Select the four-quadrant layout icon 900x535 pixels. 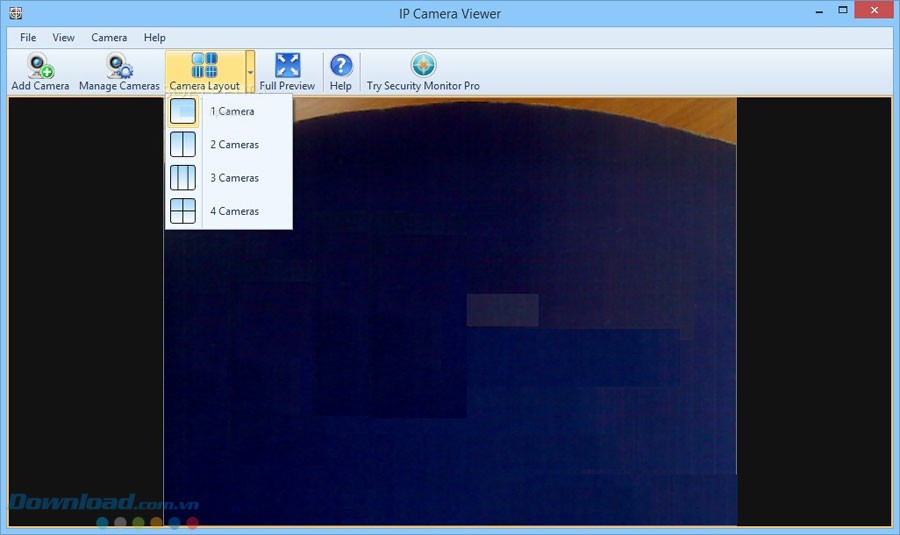[183, 211]
